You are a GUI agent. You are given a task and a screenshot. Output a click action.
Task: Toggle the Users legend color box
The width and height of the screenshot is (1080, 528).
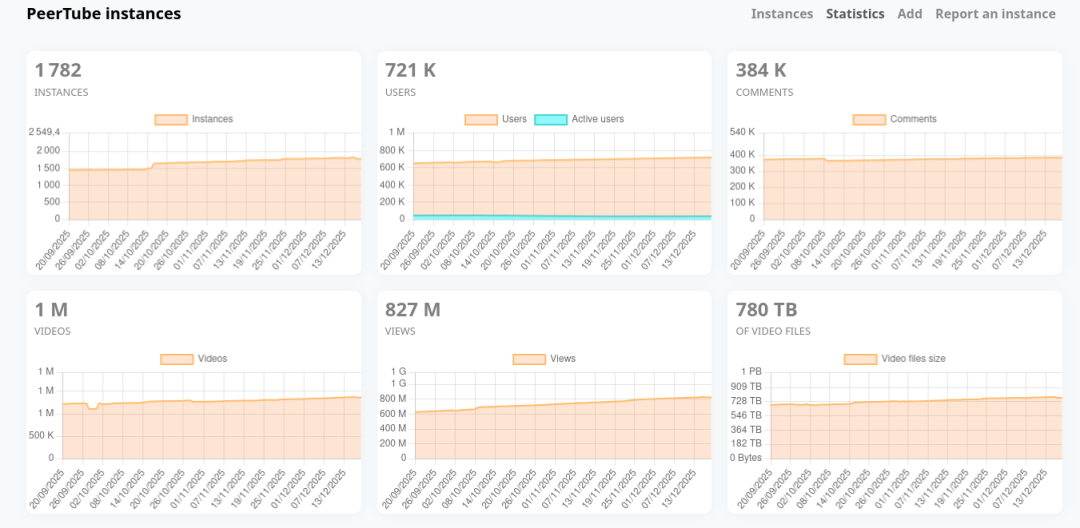click(x=481, y=120)
